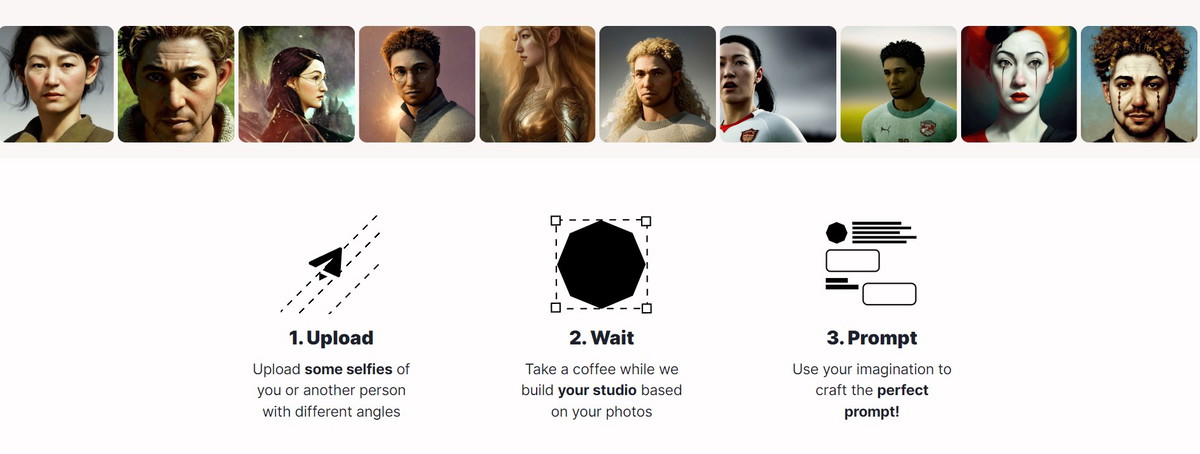
Task: Click the "3. Prompt" heading
Action: (x=872, y=338)
